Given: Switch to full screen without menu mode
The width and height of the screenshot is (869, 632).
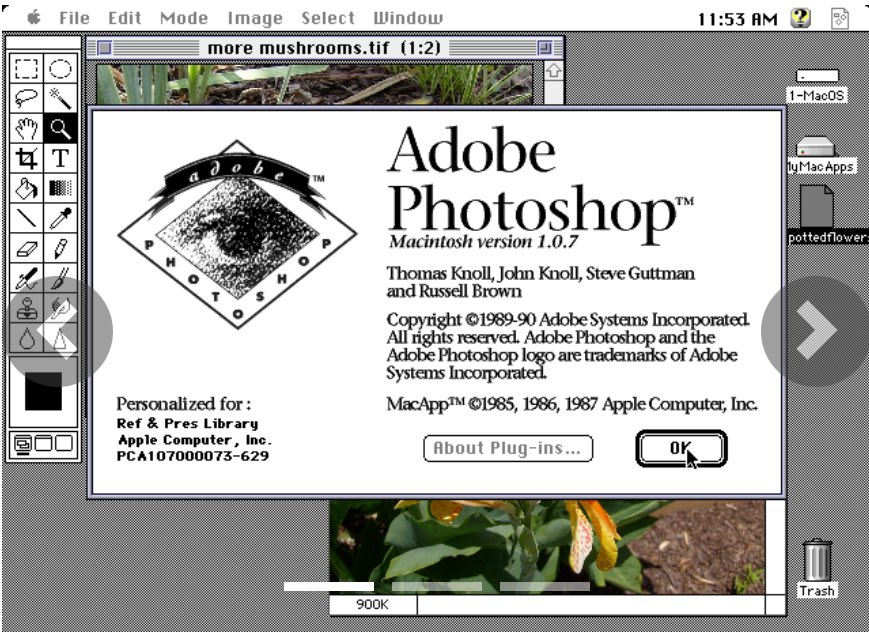Looking at the screenshot, I should click(64, 444).
